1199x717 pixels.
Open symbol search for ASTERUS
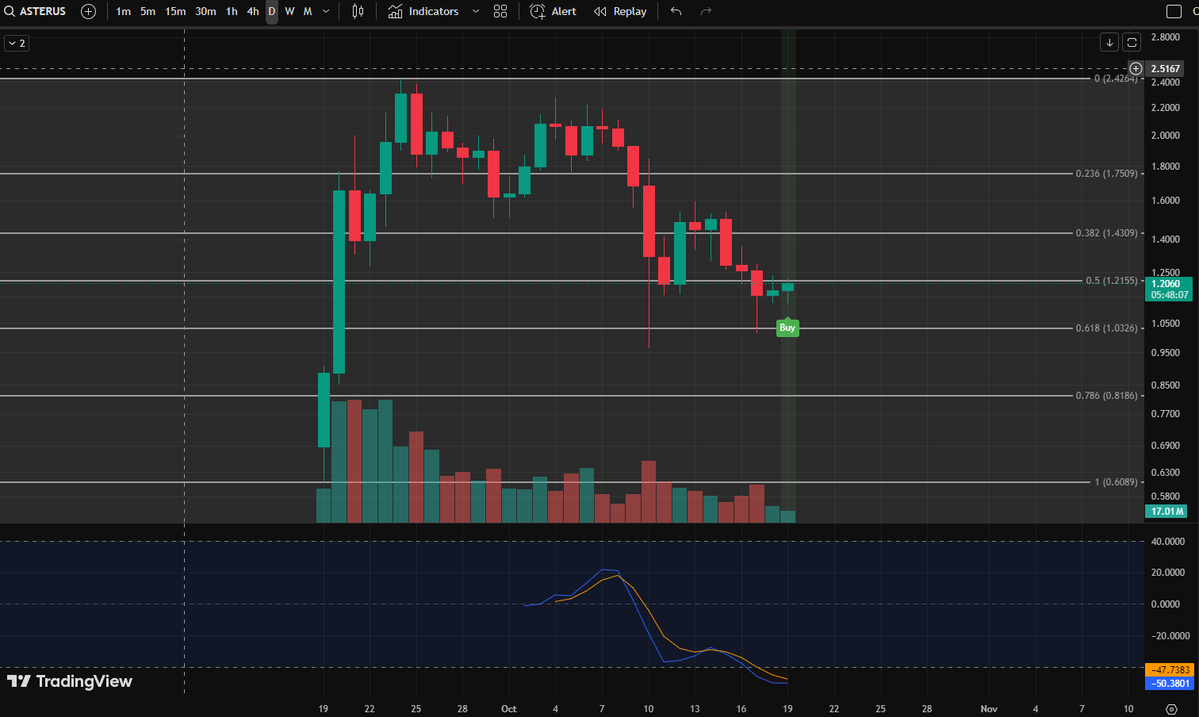(x=35, y=11)
